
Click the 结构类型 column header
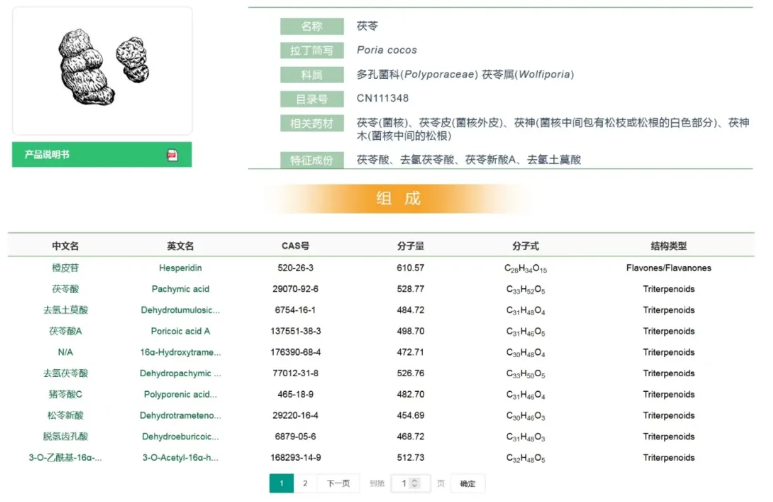pyautogui.click(x=668, y=246)
